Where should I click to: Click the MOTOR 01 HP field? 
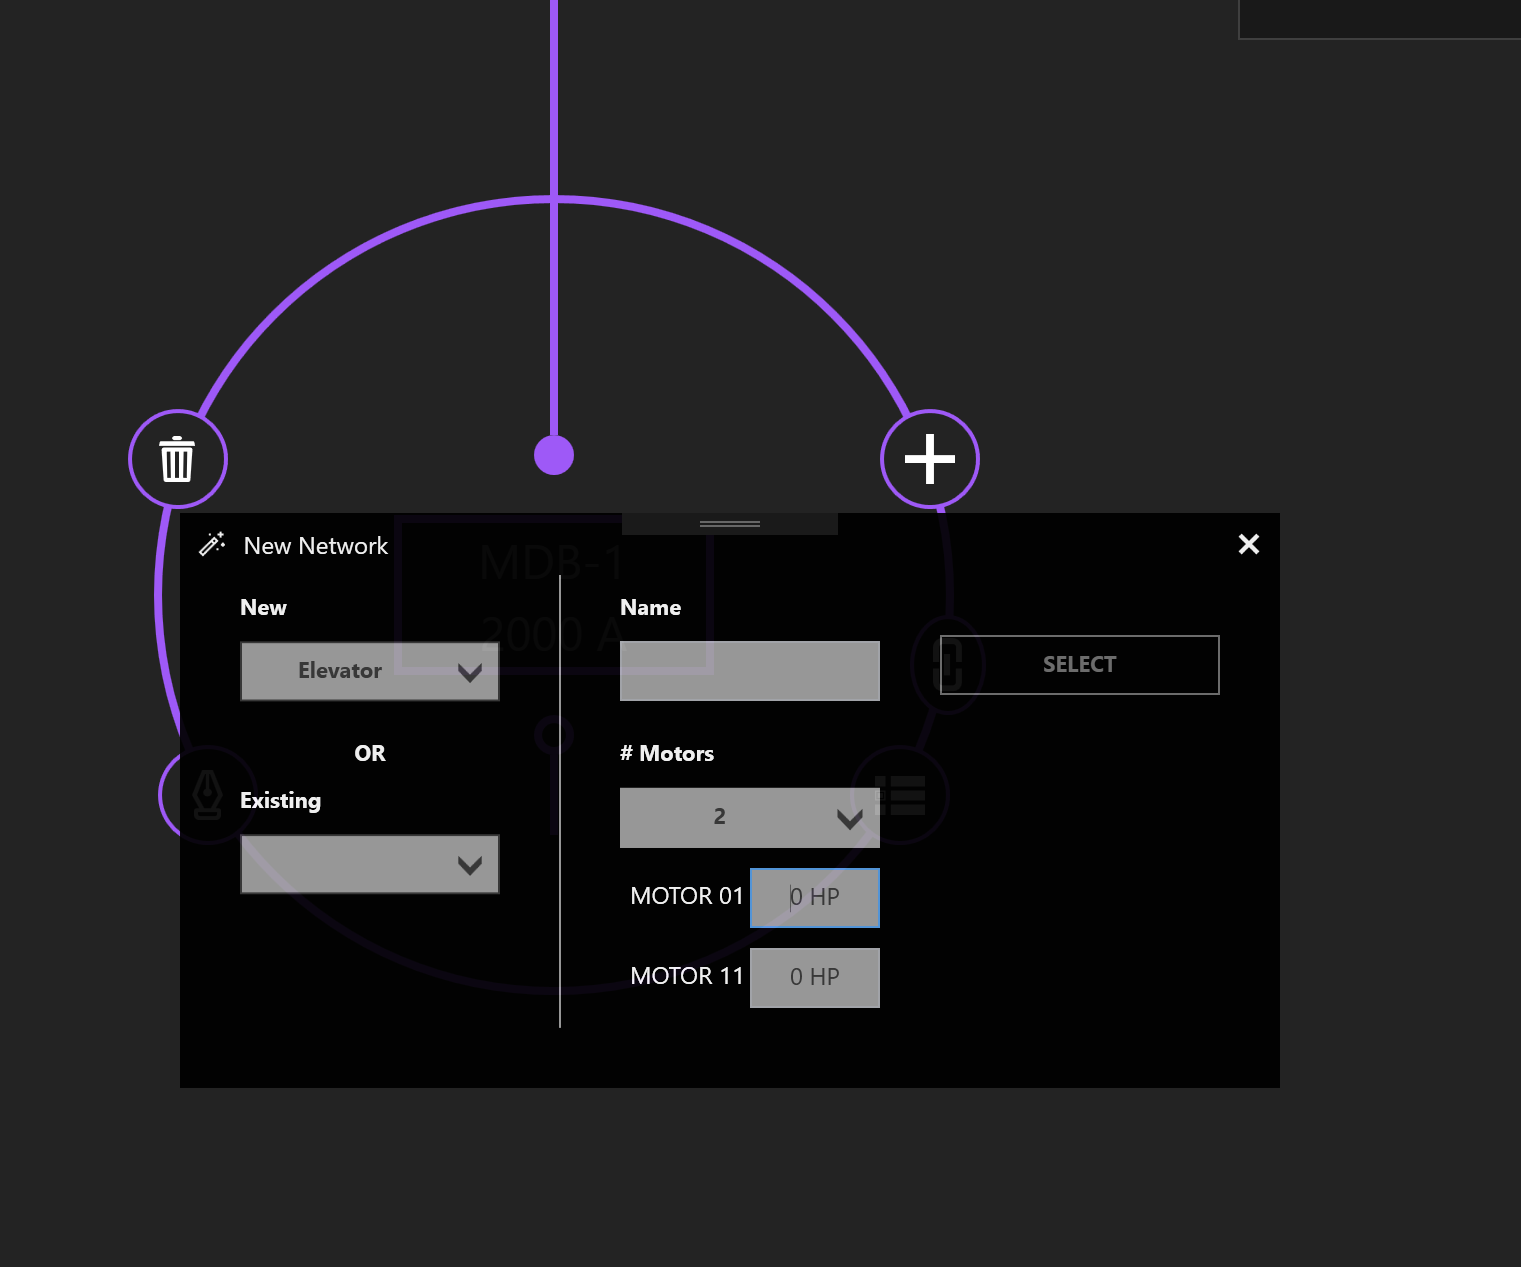pyautogui.click(x=814, y=897)
